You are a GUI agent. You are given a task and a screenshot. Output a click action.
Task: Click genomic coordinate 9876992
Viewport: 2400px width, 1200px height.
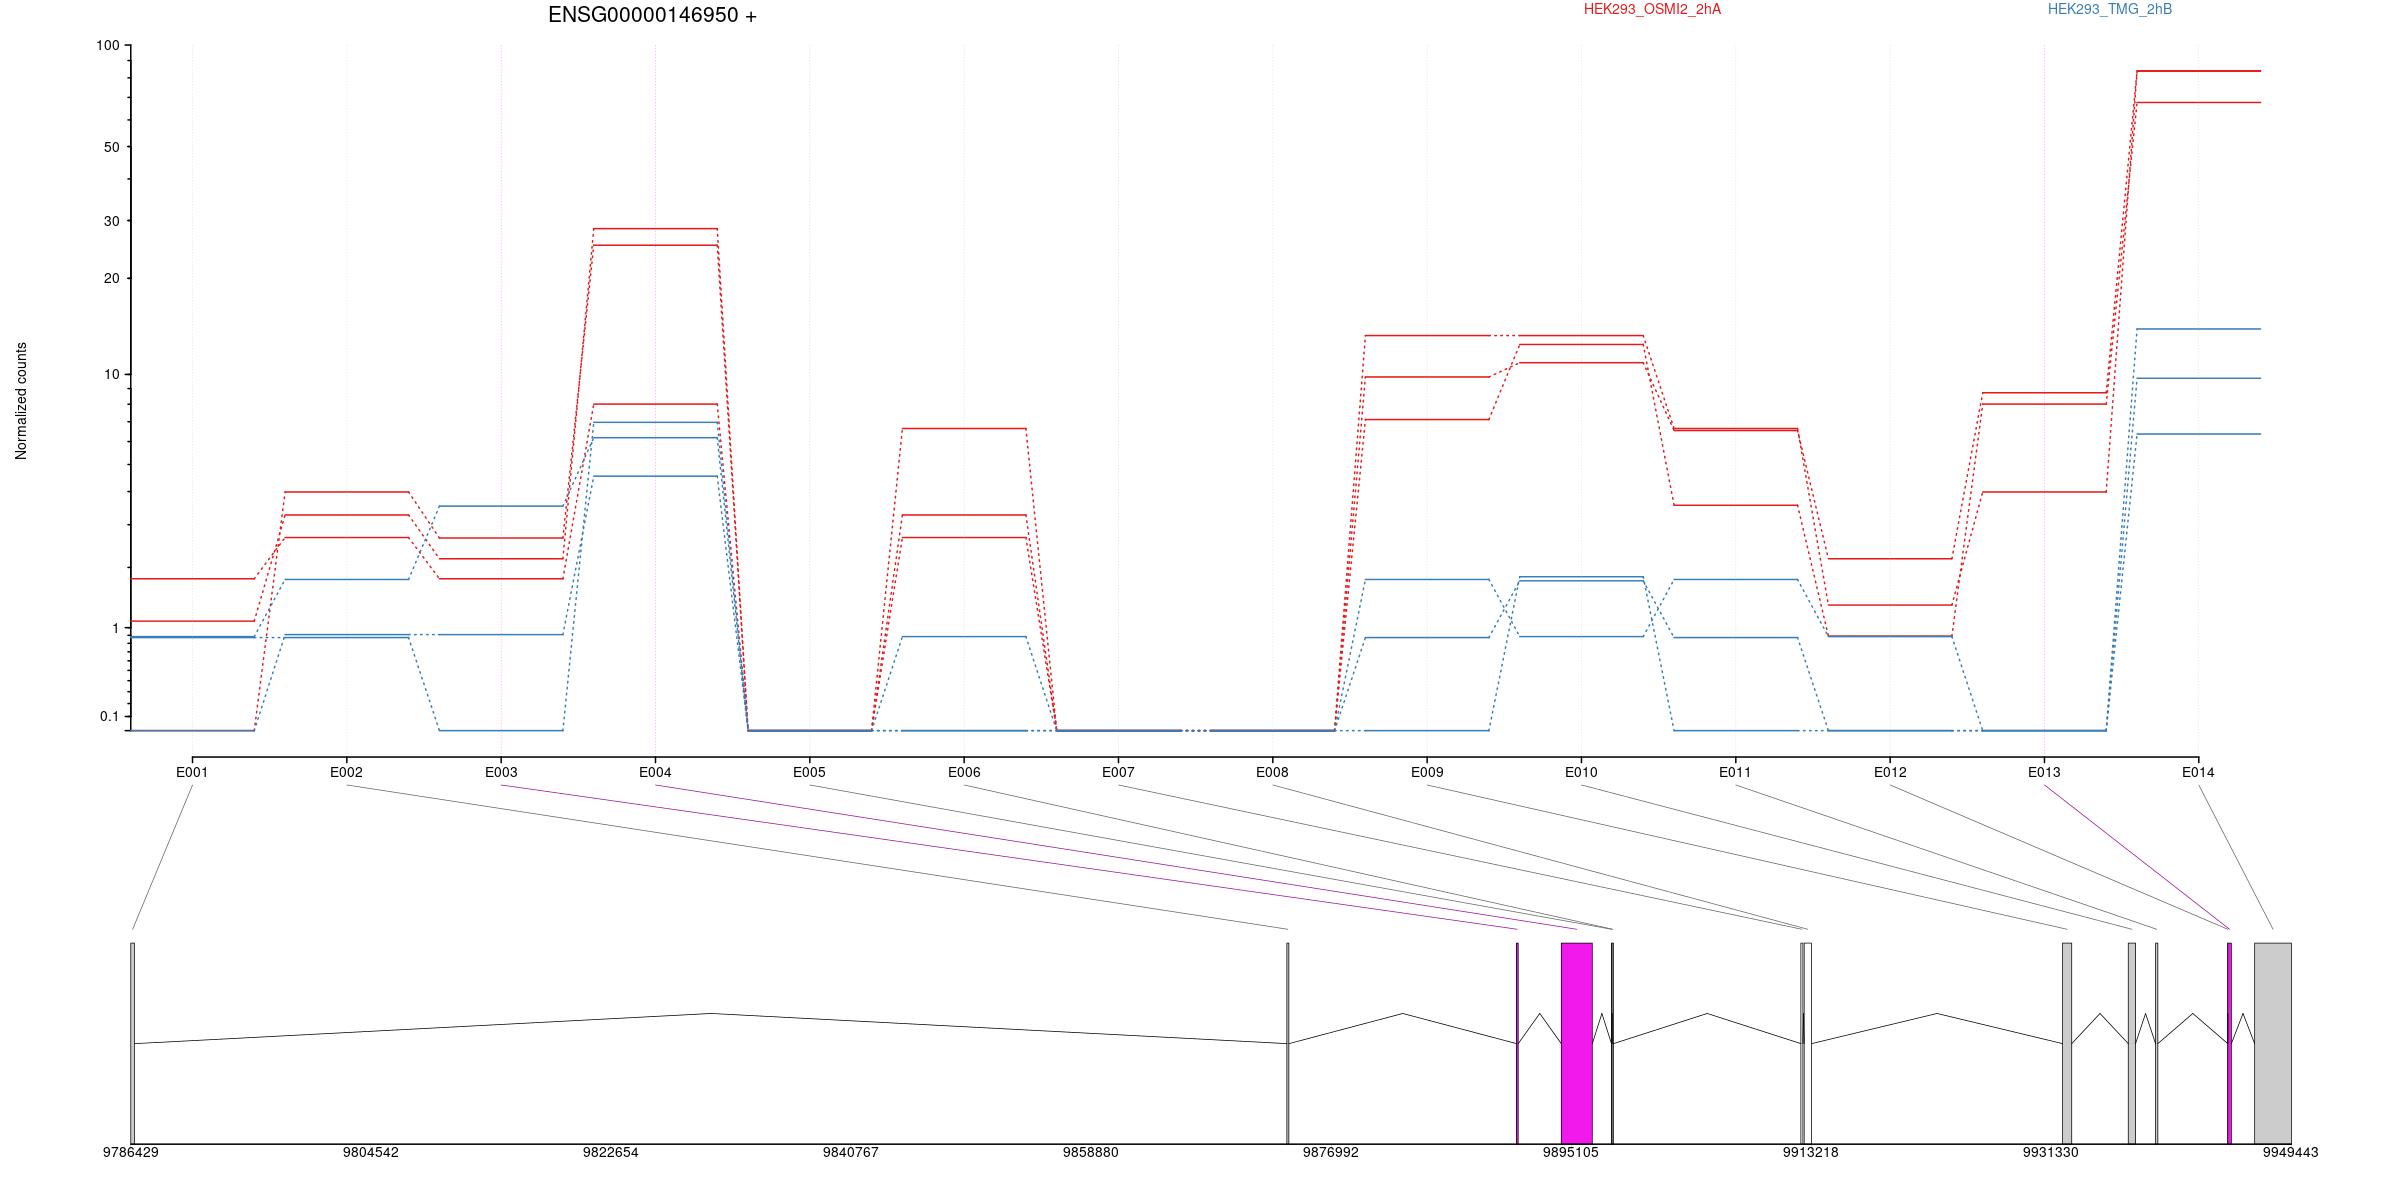pos(1331,1153)
